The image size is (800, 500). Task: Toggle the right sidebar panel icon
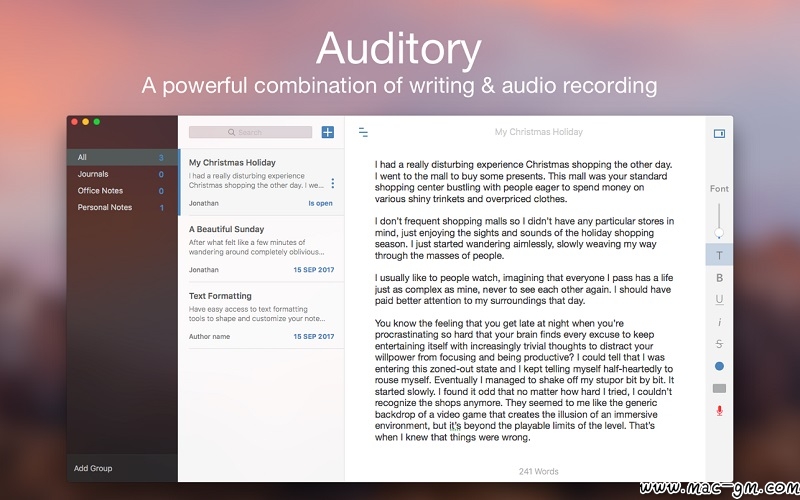point(719,134)
